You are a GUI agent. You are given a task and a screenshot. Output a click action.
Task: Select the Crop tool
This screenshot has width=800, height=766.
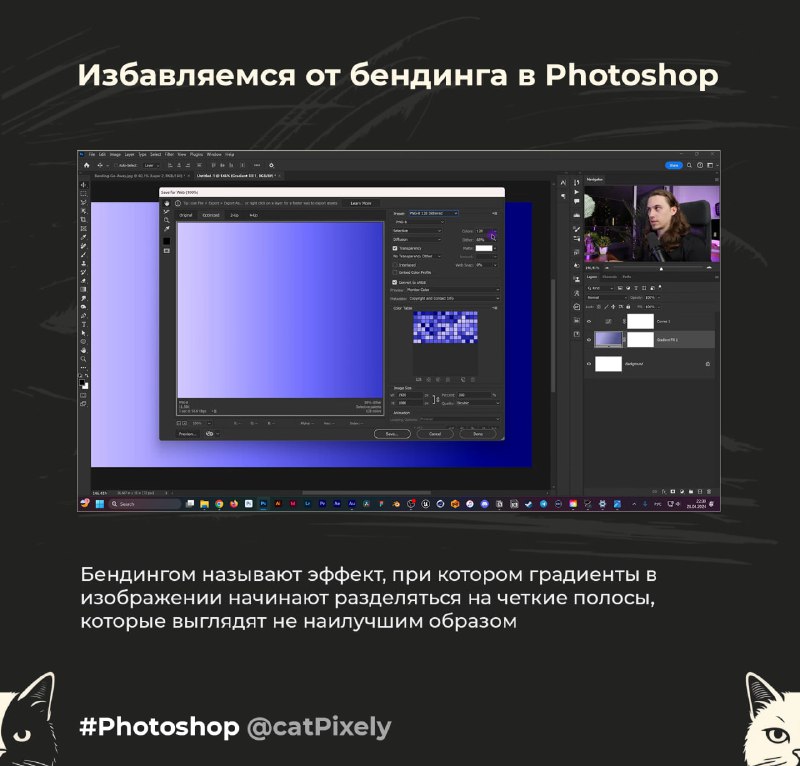(x=83, y=219)
